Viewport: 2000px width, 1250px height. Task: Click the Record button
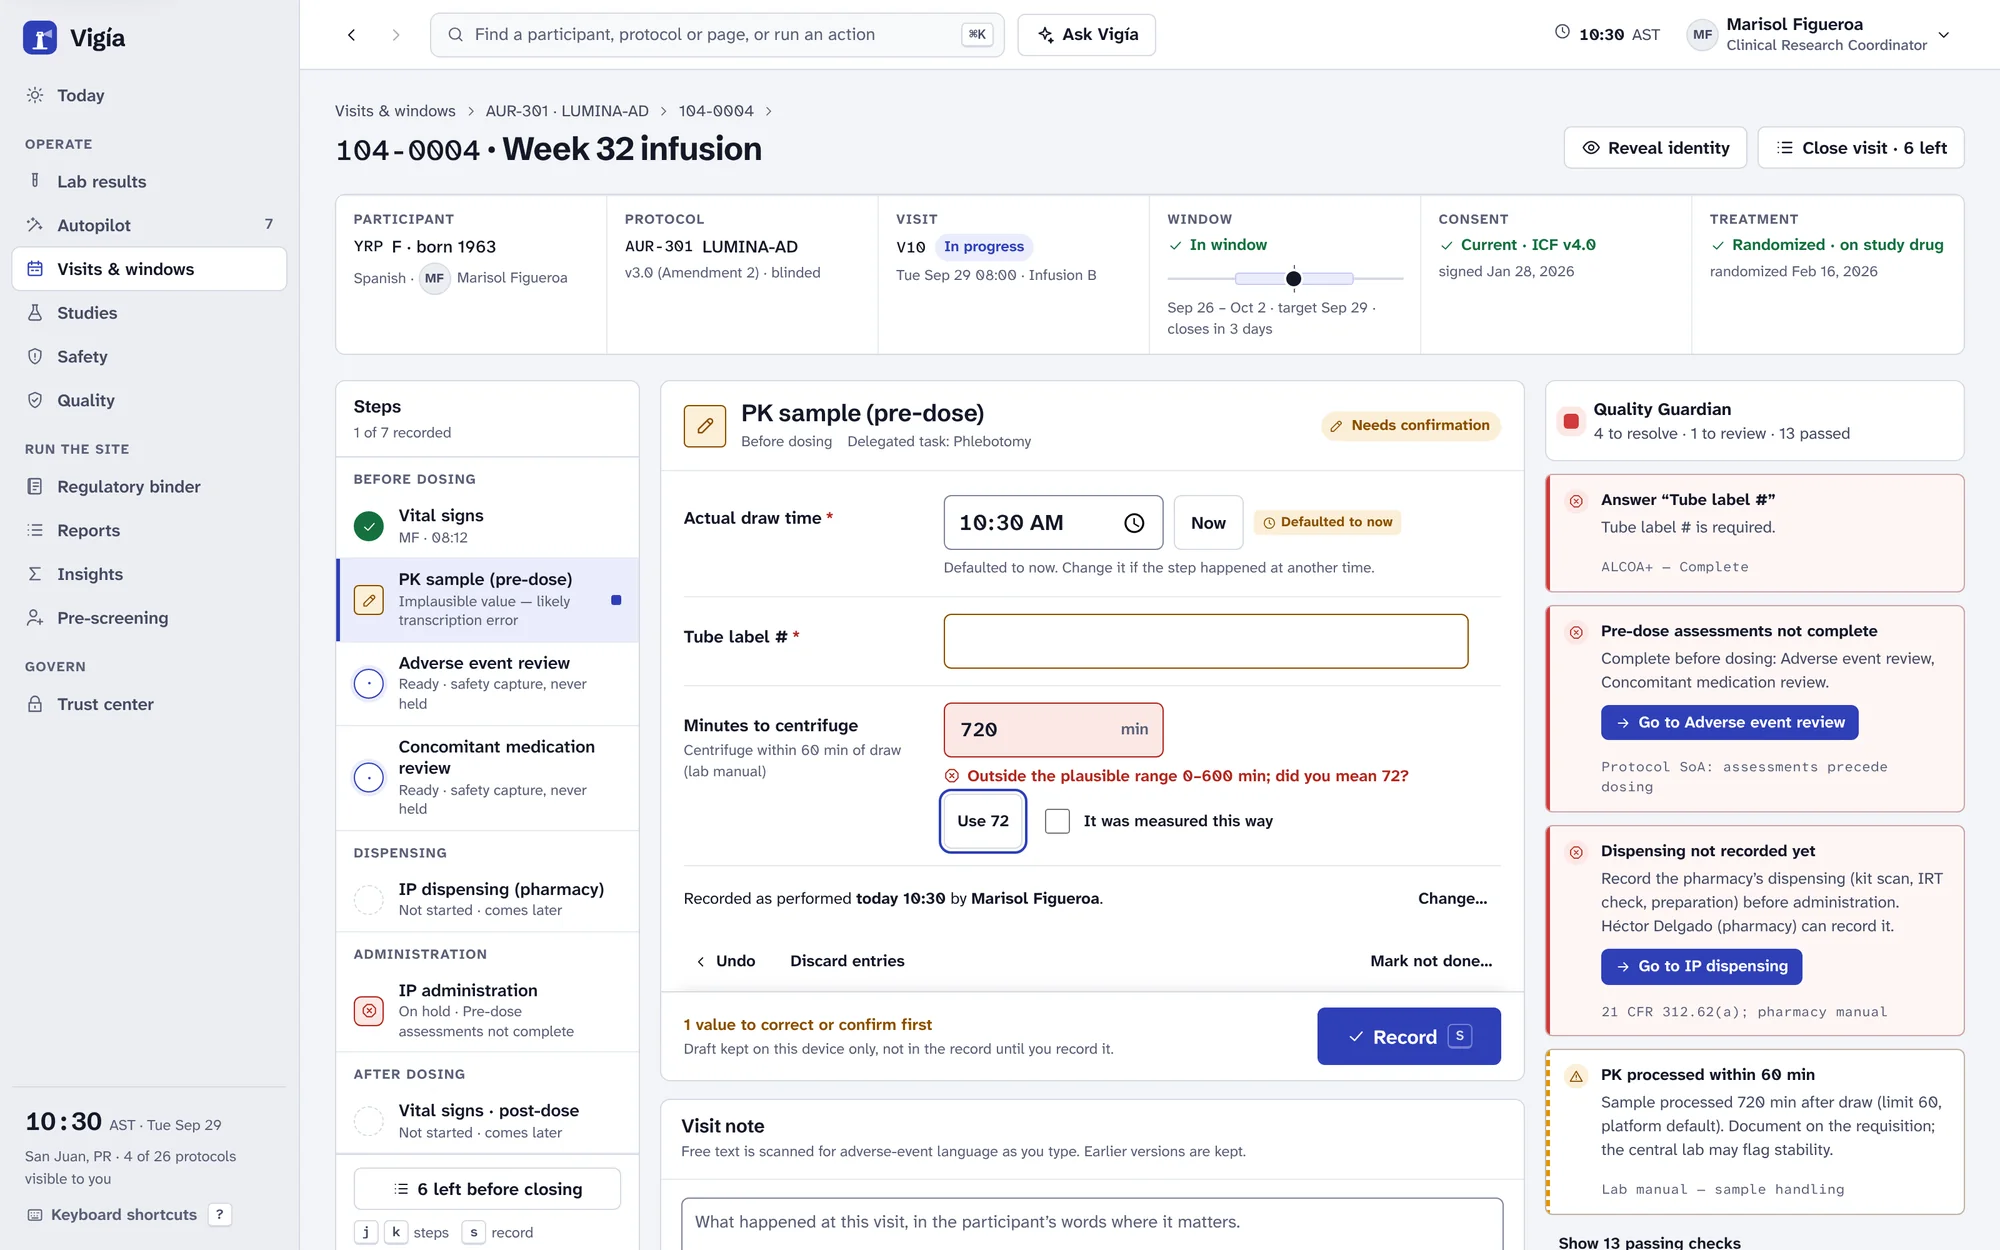click(1409, 1036)
